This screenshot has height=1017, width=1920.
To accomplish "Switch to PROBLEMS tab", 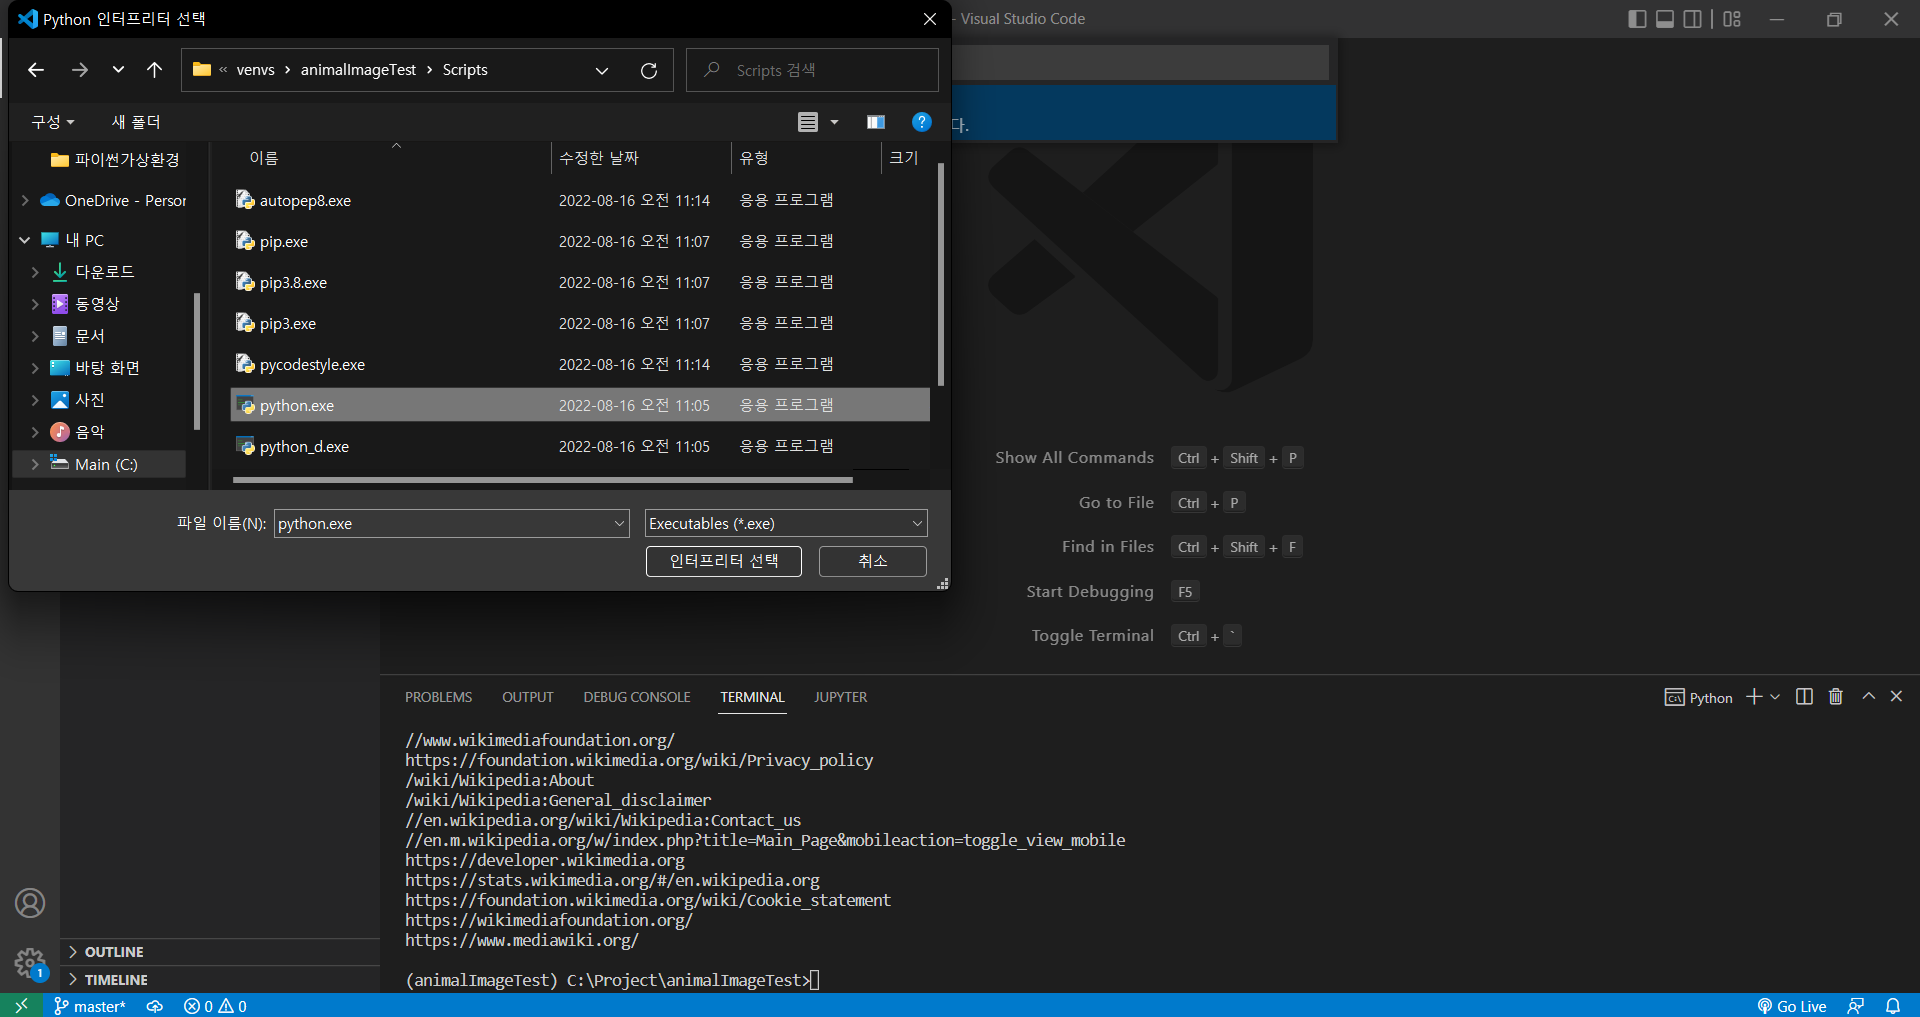I will pyautogui.click(x=438, y=697).
